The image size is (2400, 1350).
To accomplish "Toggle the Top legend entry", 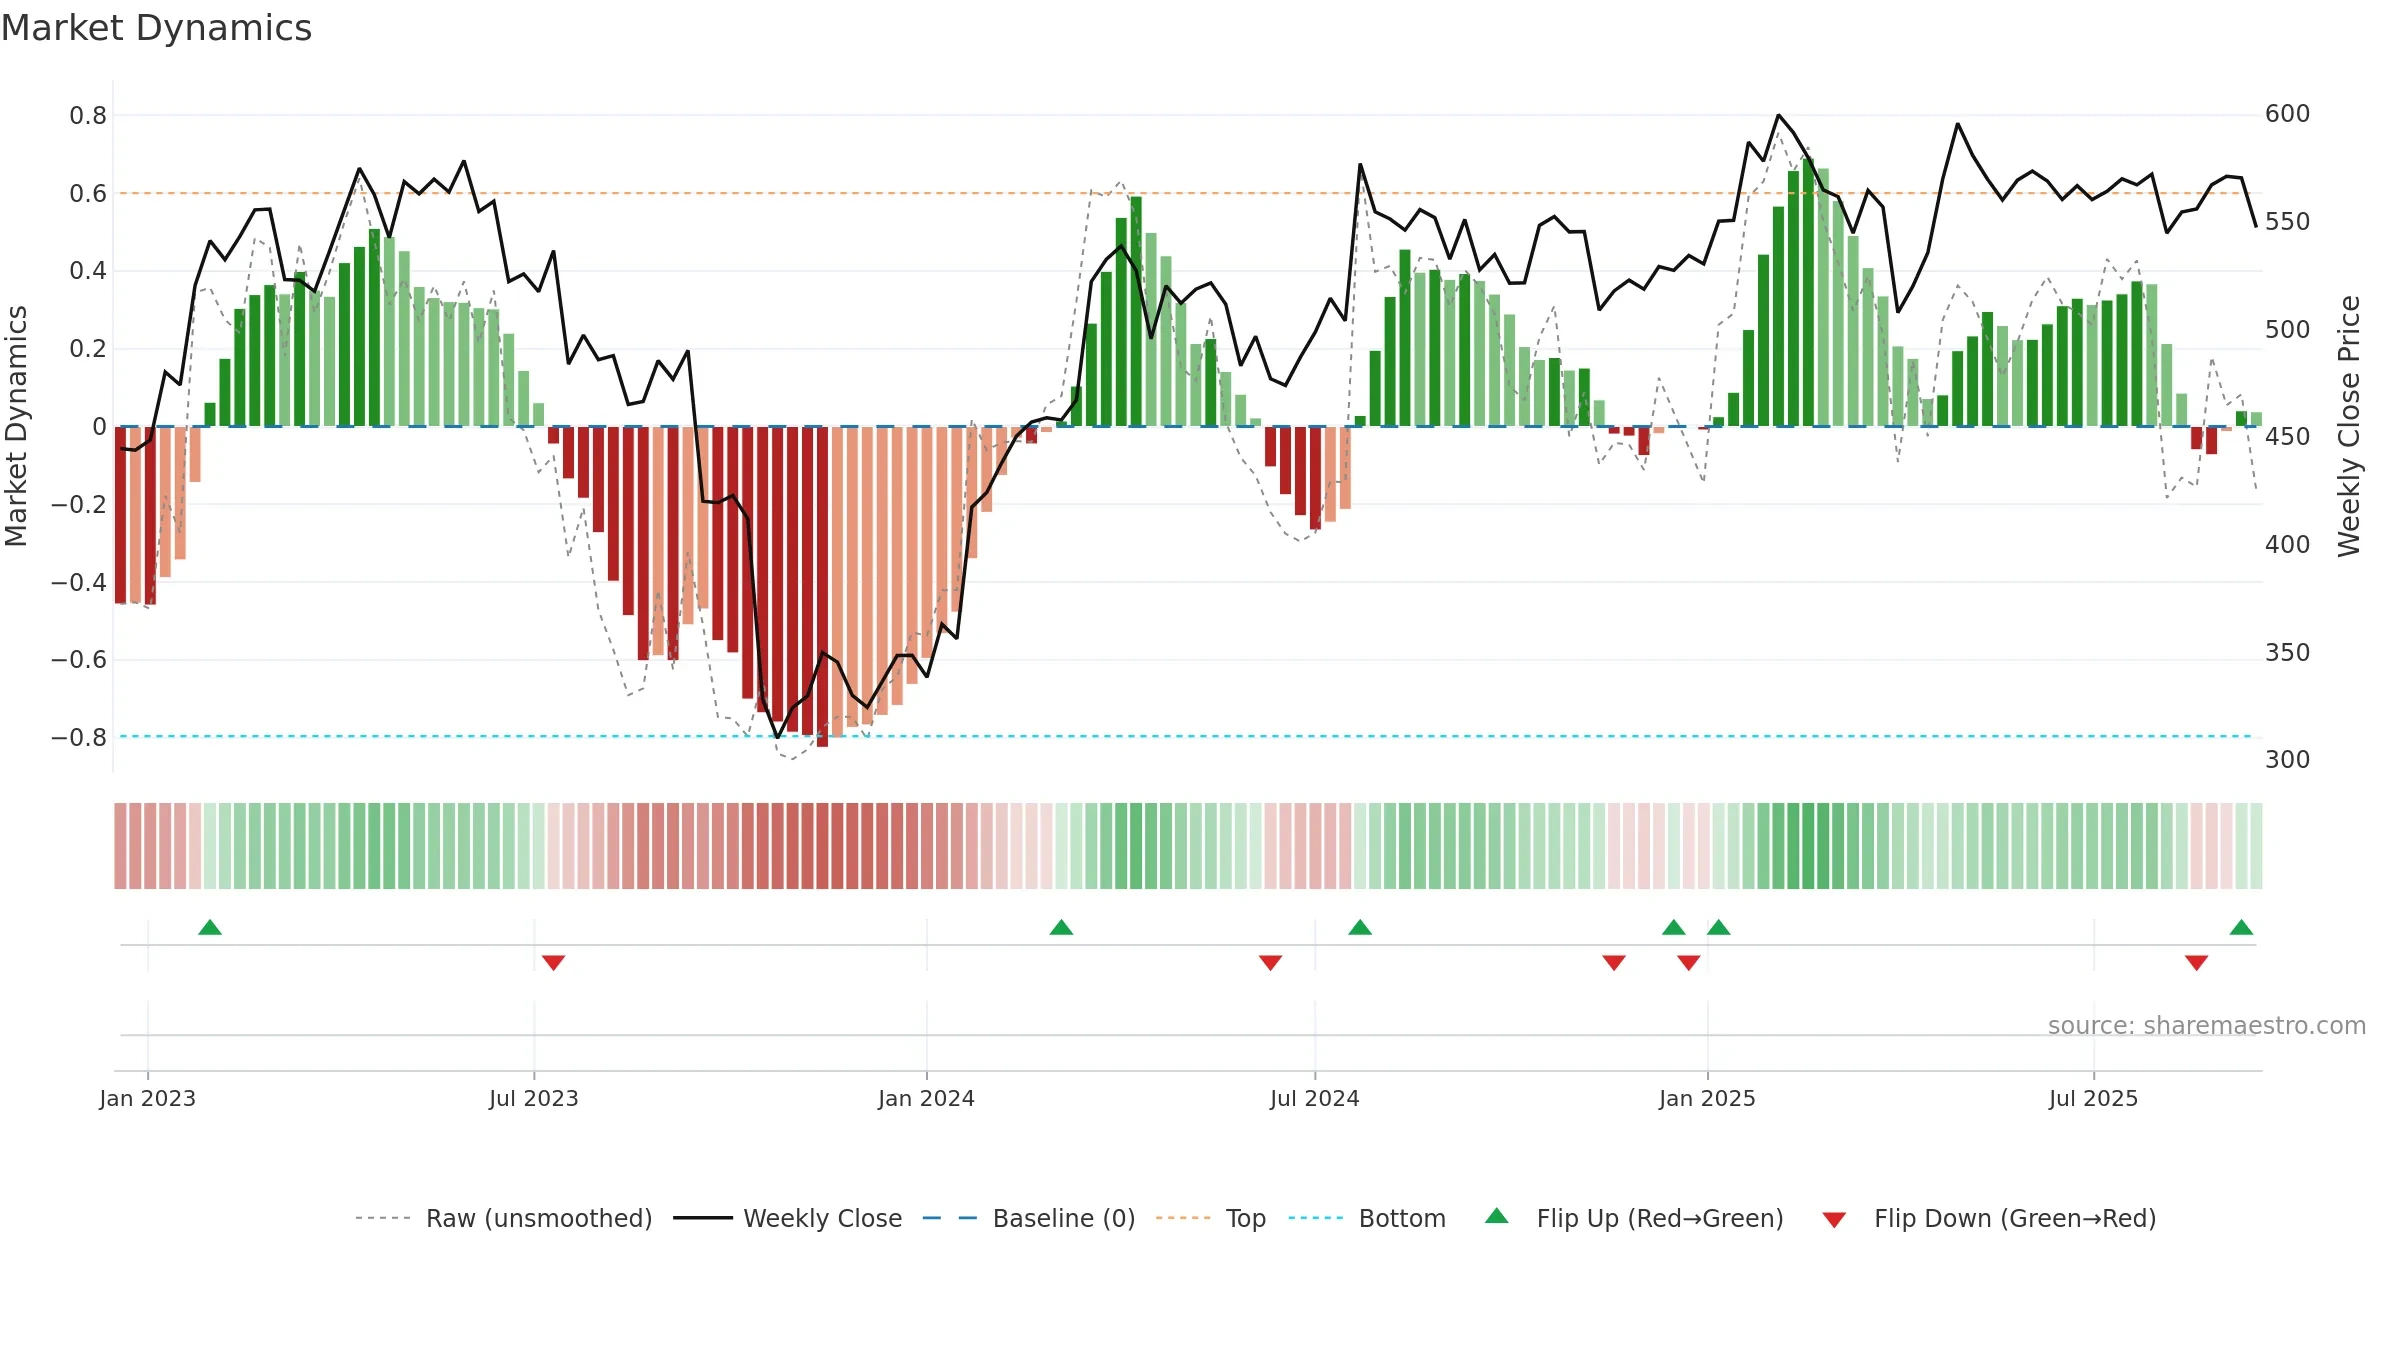I will point(1211,1218).
